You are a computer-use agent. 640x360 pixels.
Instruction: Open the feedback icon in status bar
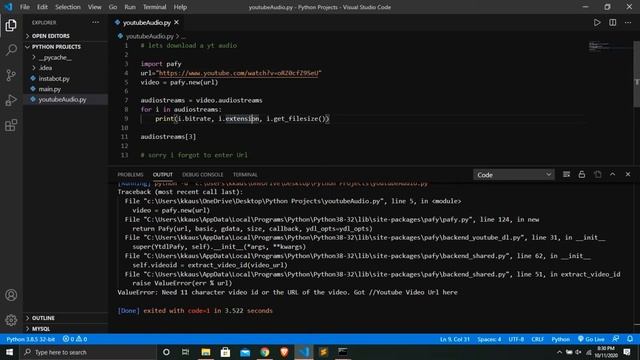616,339
